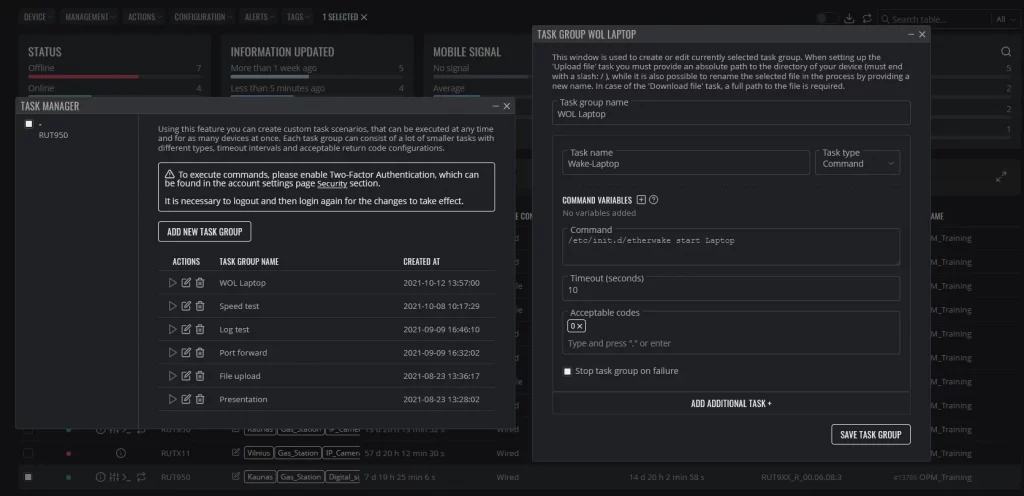Check Stop task group on failure
Image resolution: width=1024 pixels, height=496 pixels.
click(x=567, y=371)
